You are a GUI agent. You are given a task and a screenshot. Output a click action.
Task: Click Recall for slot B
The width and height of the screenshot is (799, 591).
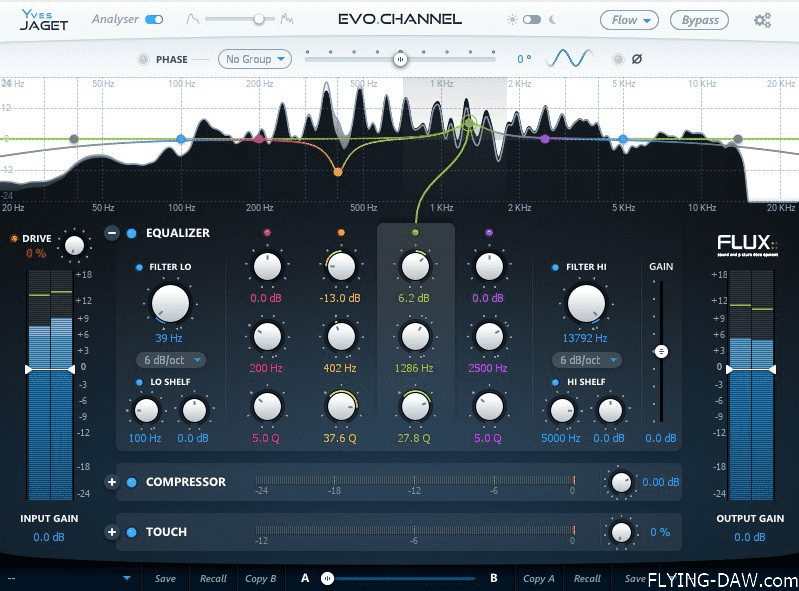tap(587, 579)
